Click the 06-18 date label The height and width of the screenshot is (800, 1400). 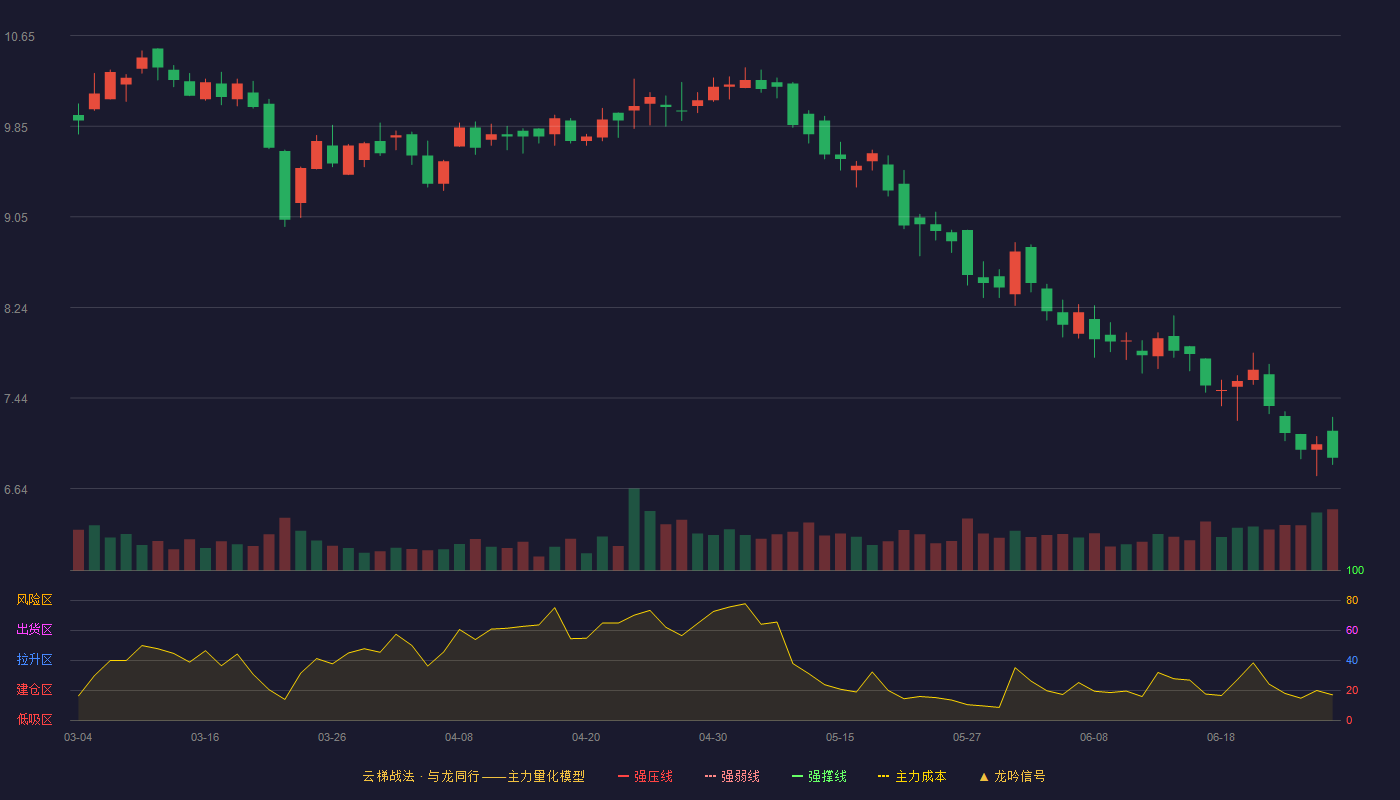pyautogui.click(x=1221, y=737)
